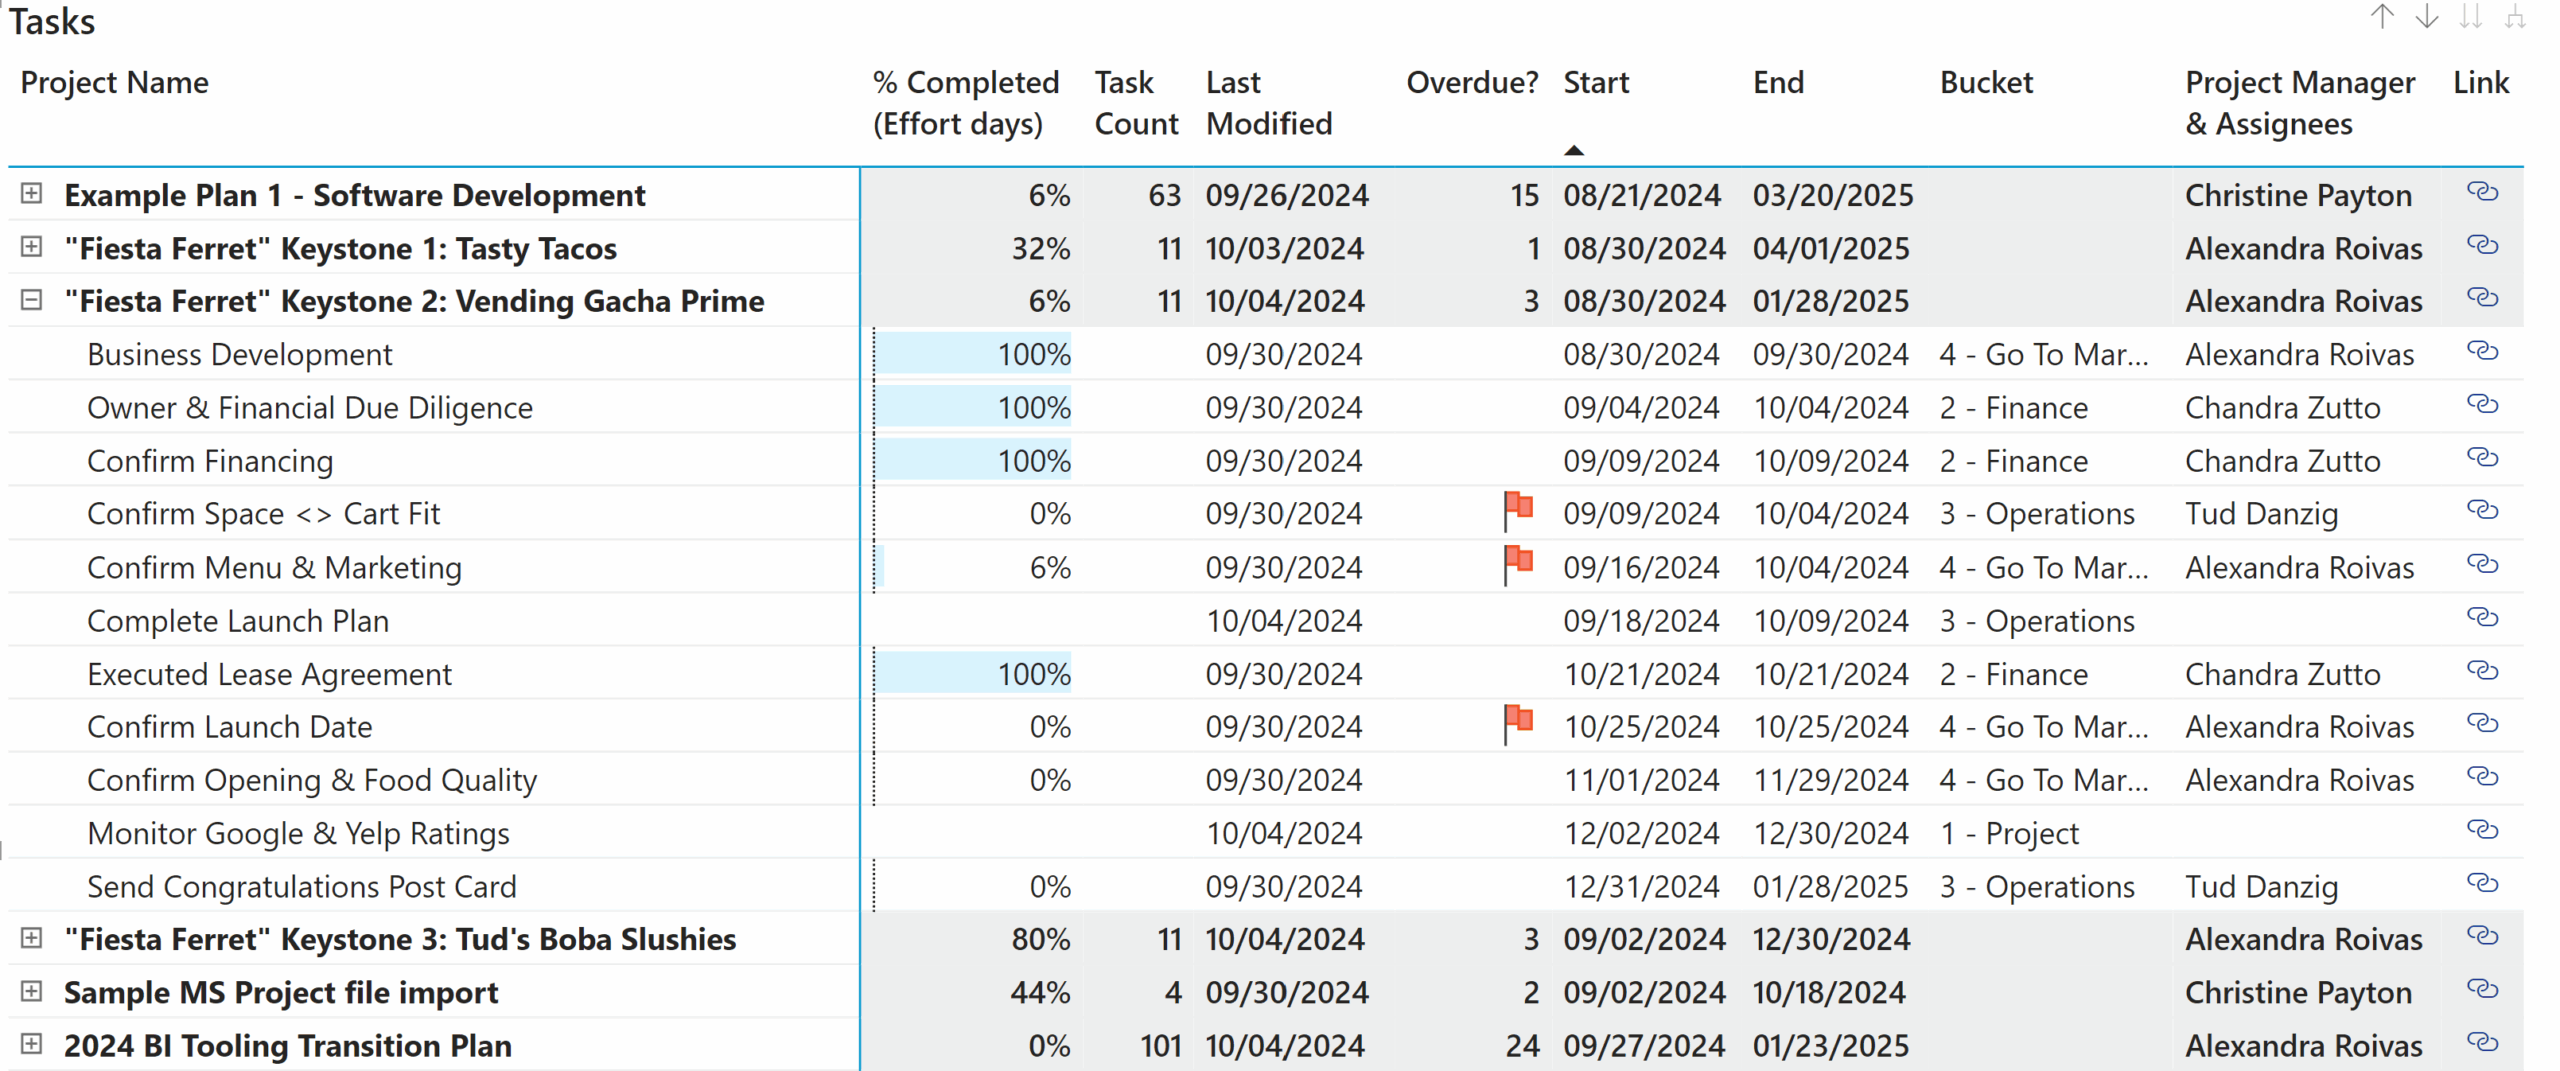
Task: Select the Confirm Opening & Food Quality row
Action: point(312,779)
